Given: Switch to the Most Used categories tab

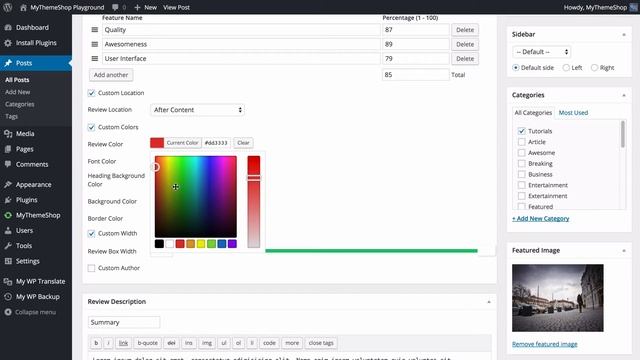Looking at the screenshot, I should (x=573, y=113).
